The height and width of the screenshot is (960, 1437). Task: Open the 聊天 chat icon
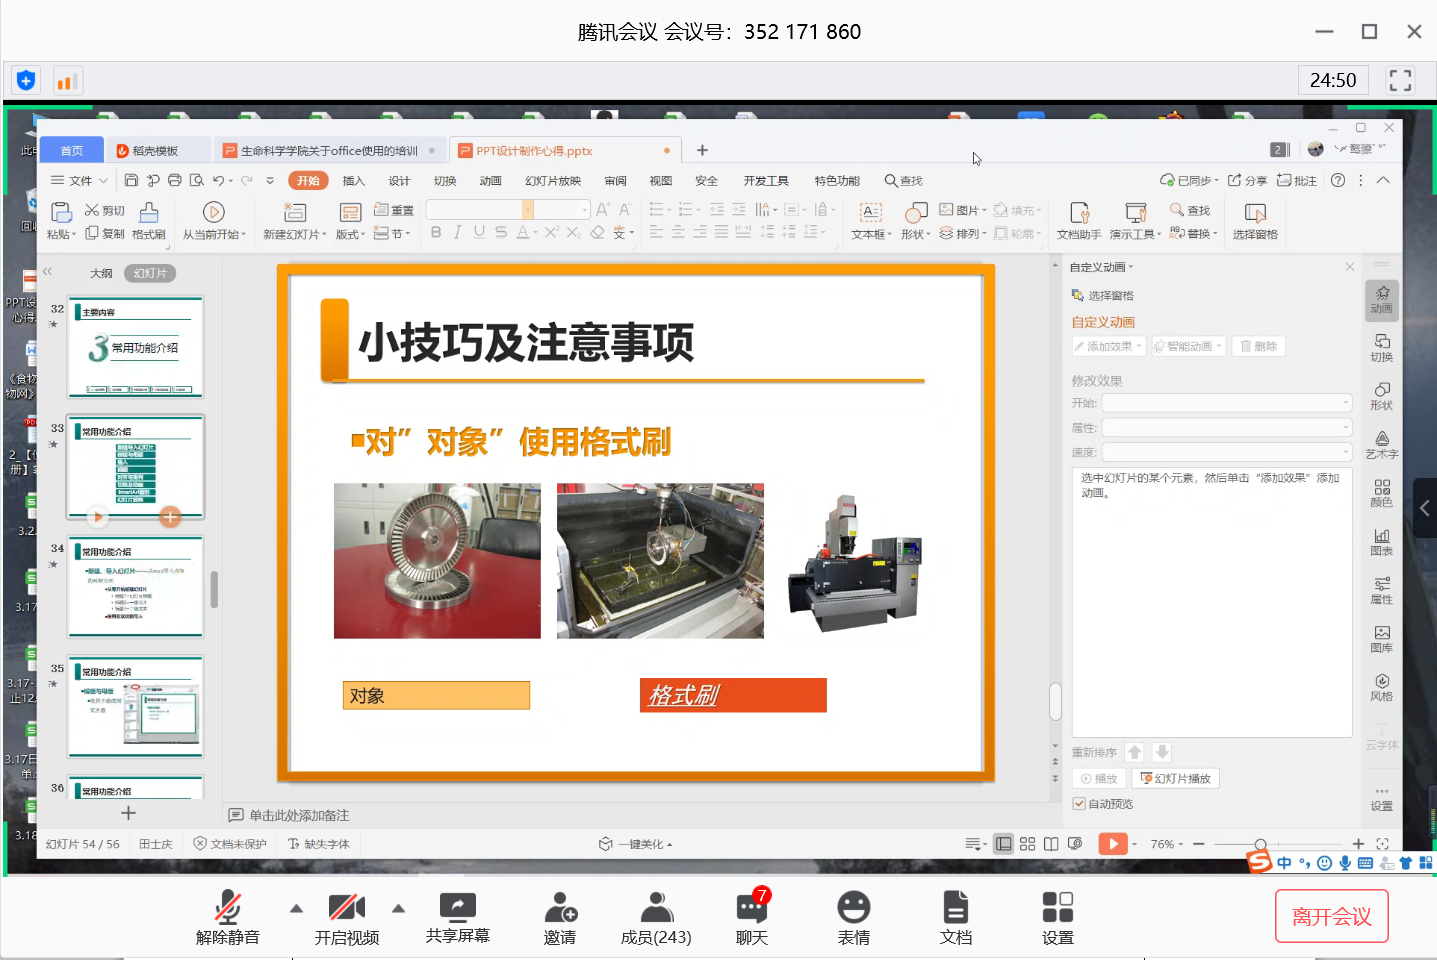tap(751, 907)
